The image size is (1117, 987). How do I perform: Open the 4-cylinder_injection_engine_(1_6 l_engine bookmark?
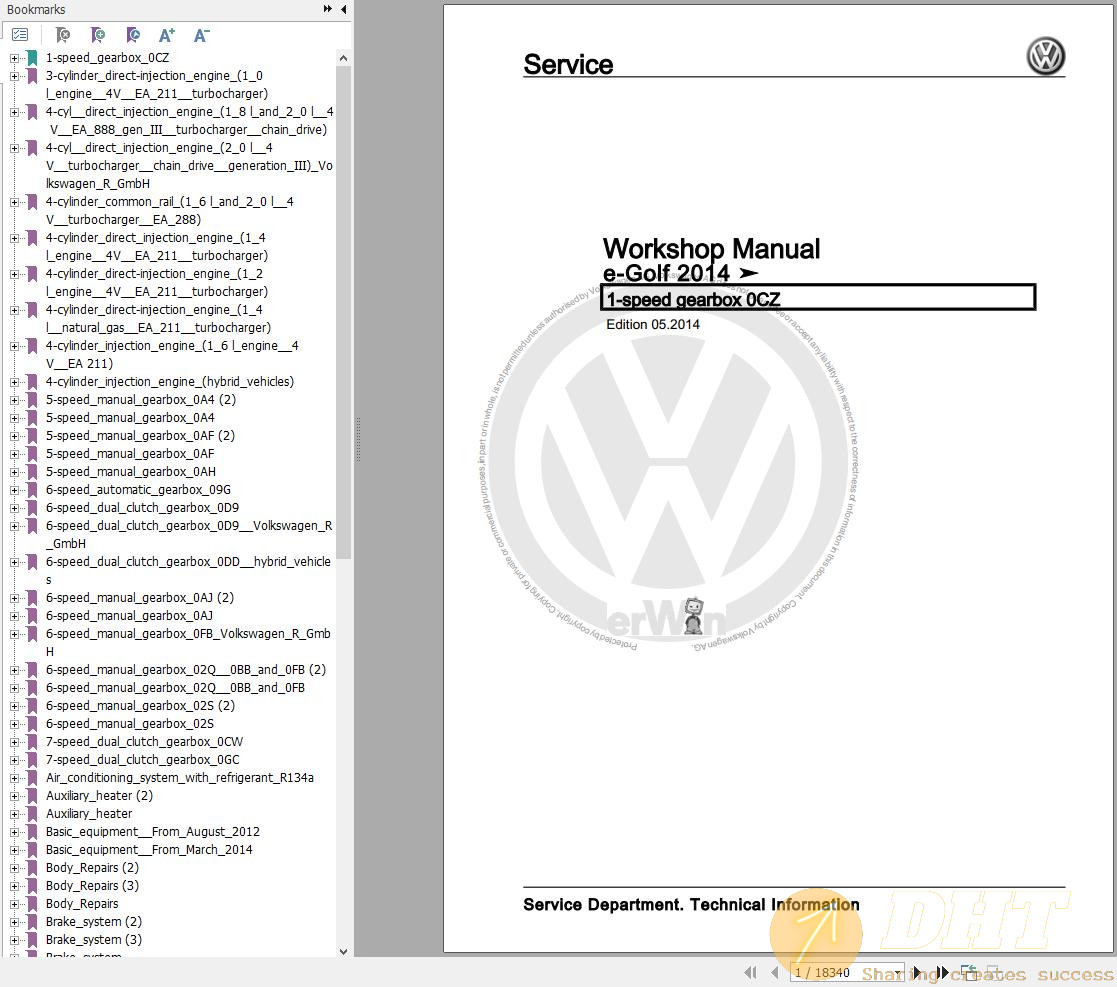(x=172, y=355)
